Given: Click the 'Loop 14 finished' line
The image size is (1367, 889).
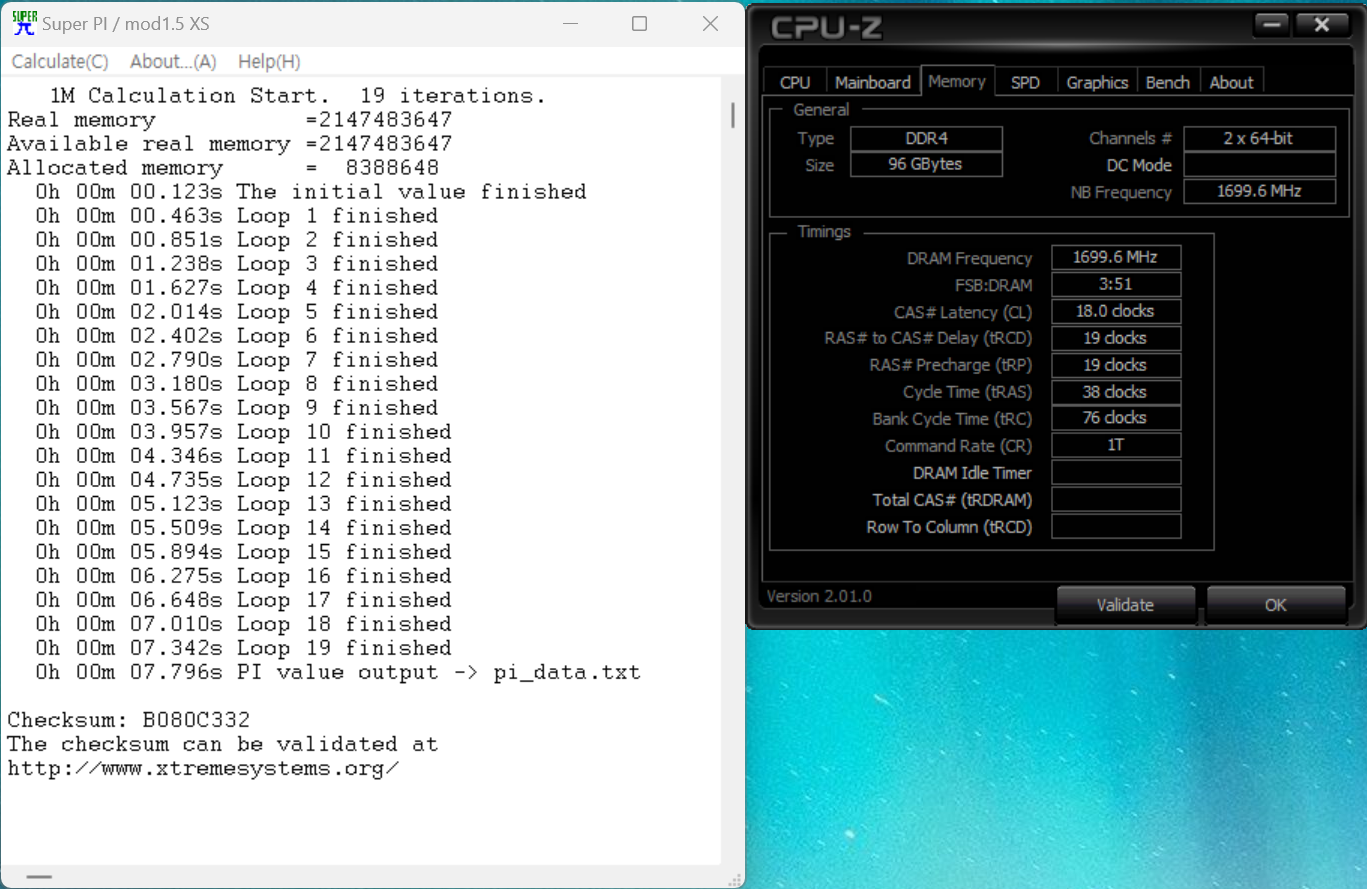Looking at the screenshot, I should click(x=243, y=528).
